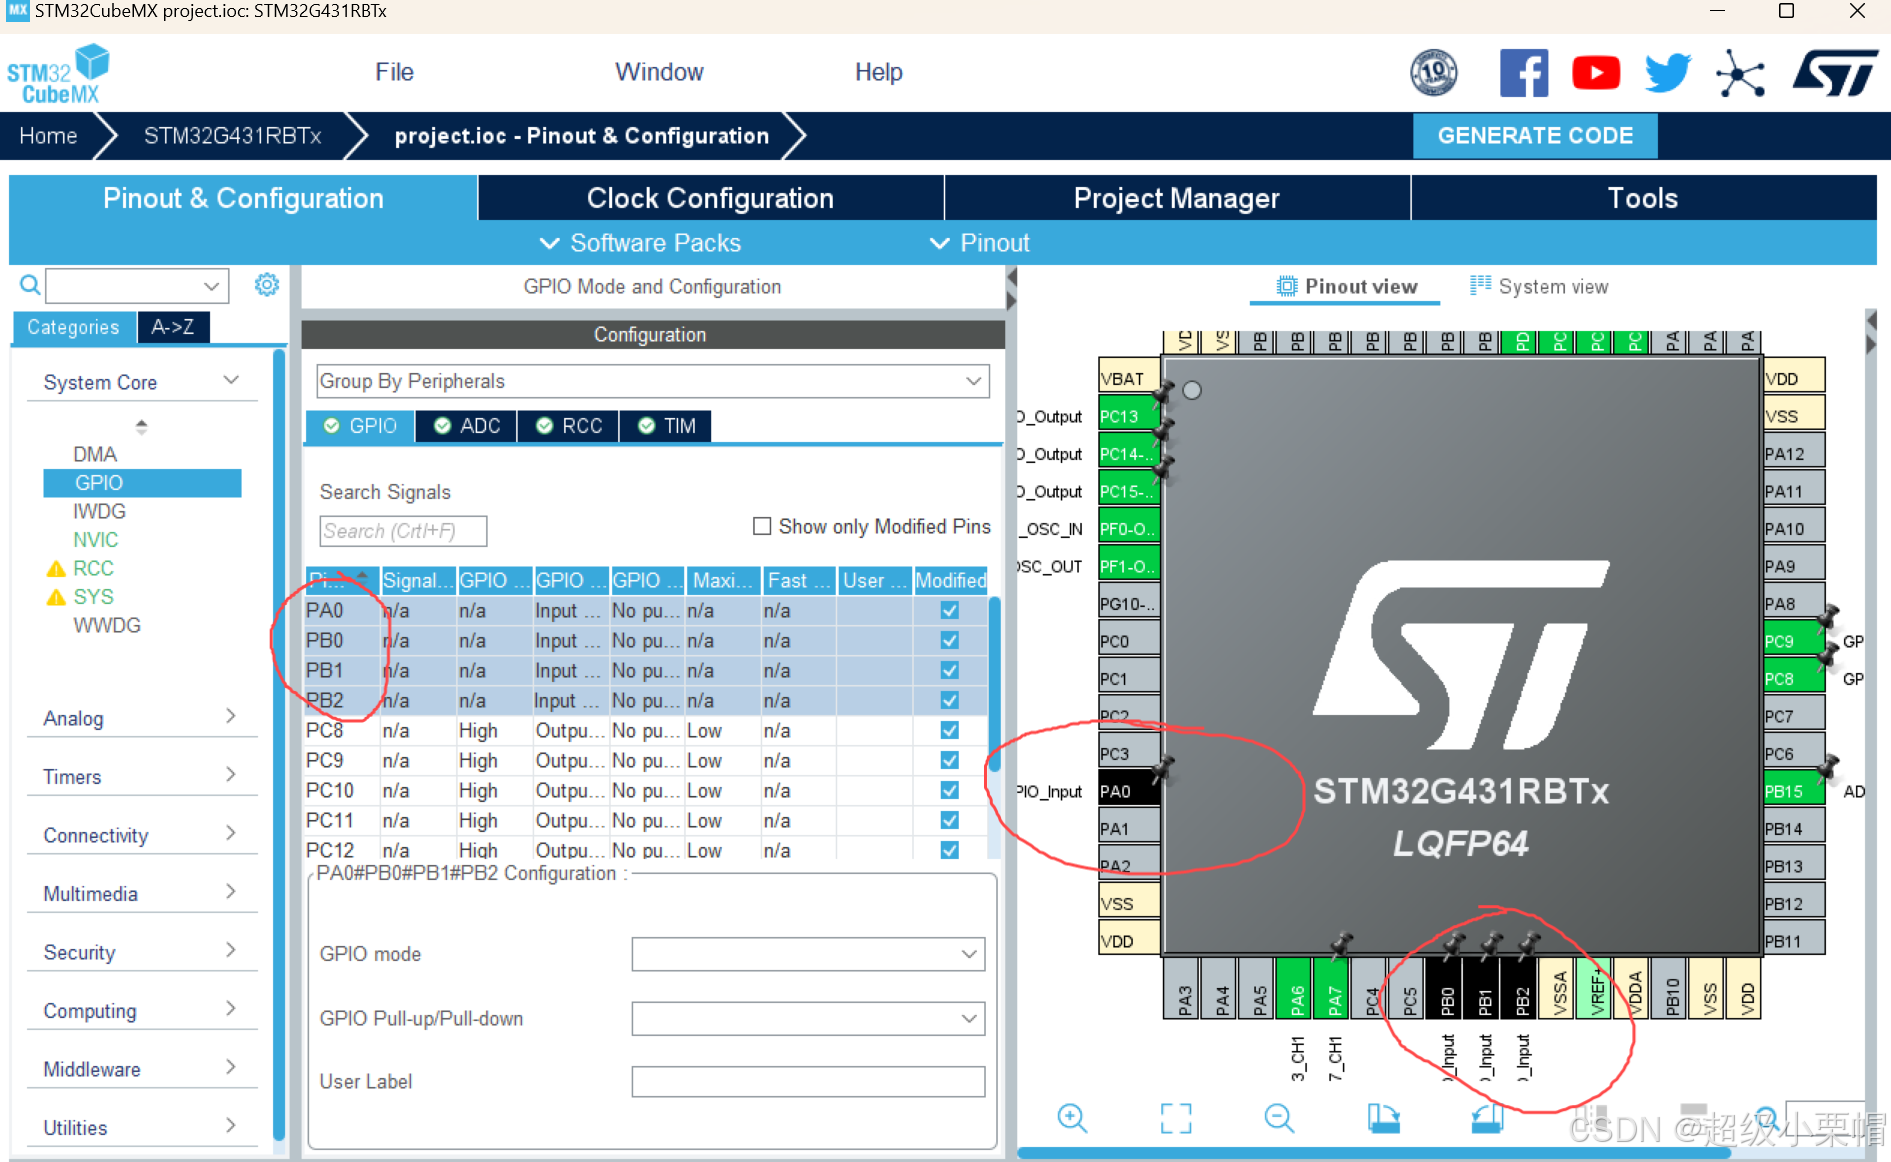1891x1162 pixels.
Task: Zoom in on the pinout view
Action: point(1072,1118)
